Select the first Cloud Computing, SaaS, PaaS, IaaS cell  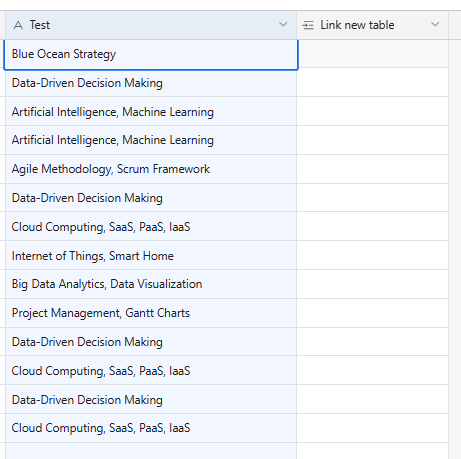[x=151, y=227]
